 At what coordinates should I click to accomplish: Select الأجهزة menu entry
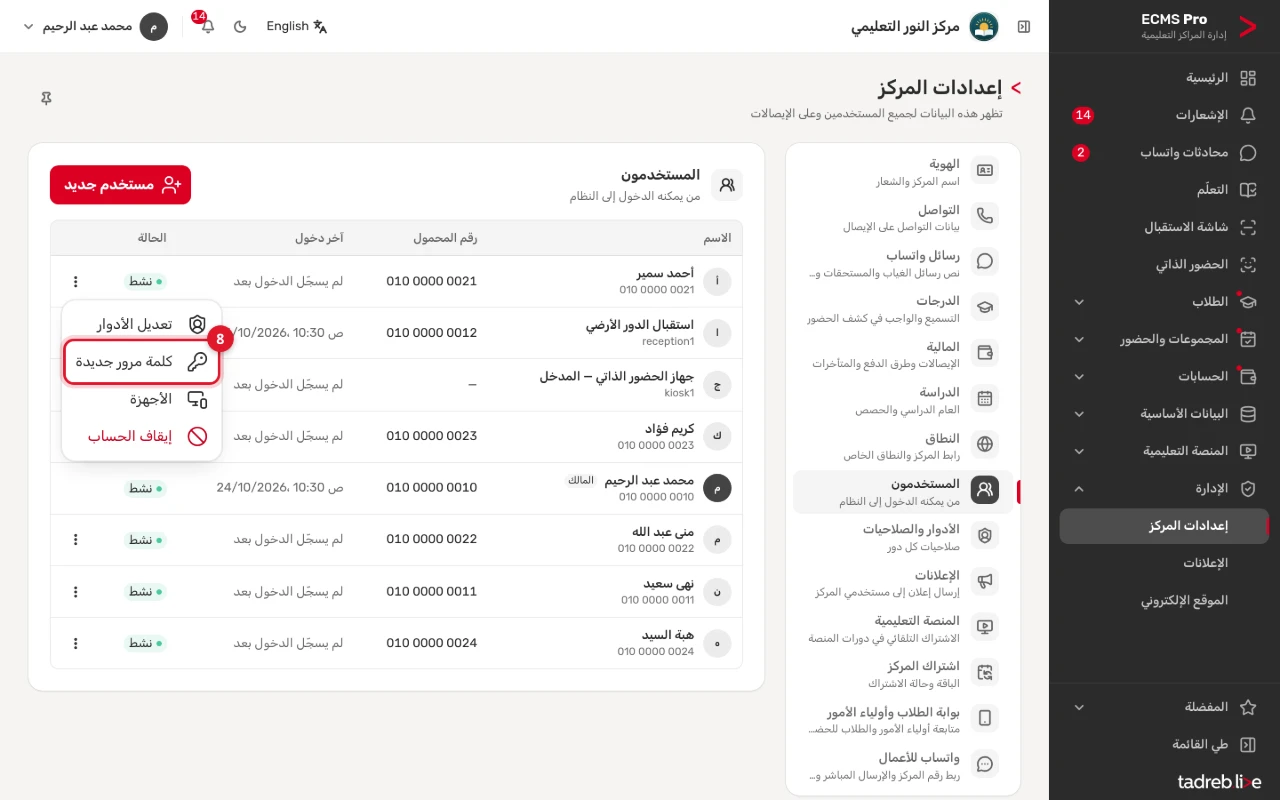pos(141,399)
